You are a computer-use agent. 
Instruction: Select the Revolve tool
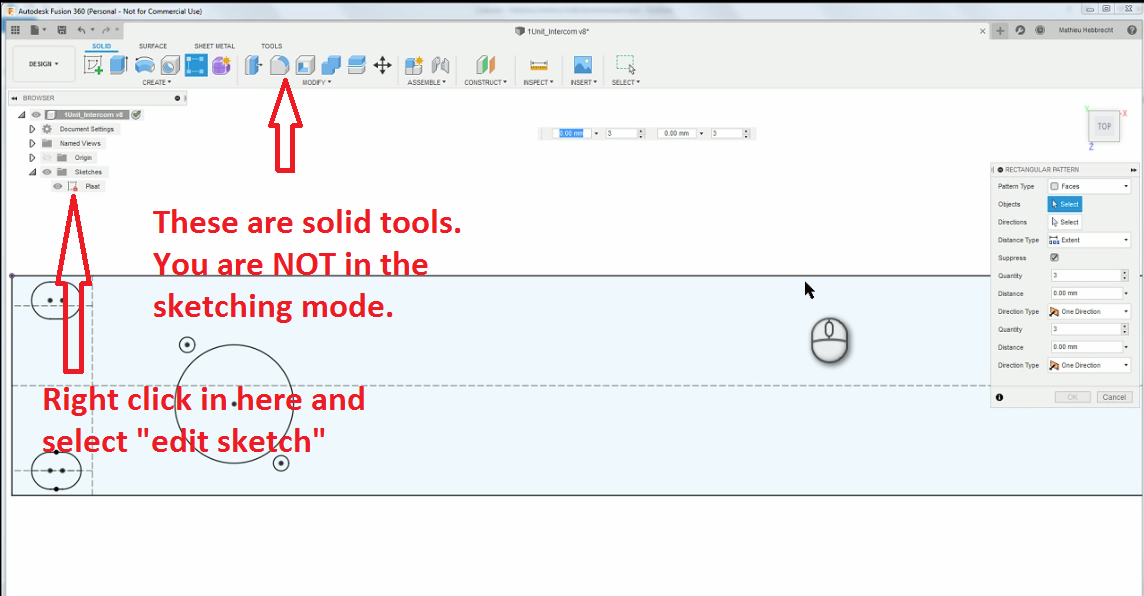144,66
